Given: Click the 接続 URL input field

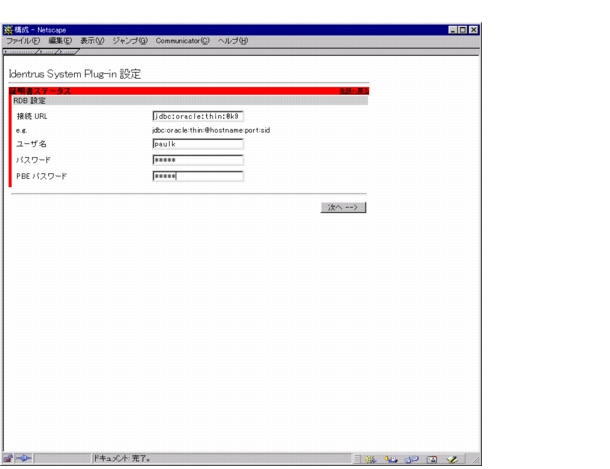Looking at the screenshot, I should click(x=198, y=116).
